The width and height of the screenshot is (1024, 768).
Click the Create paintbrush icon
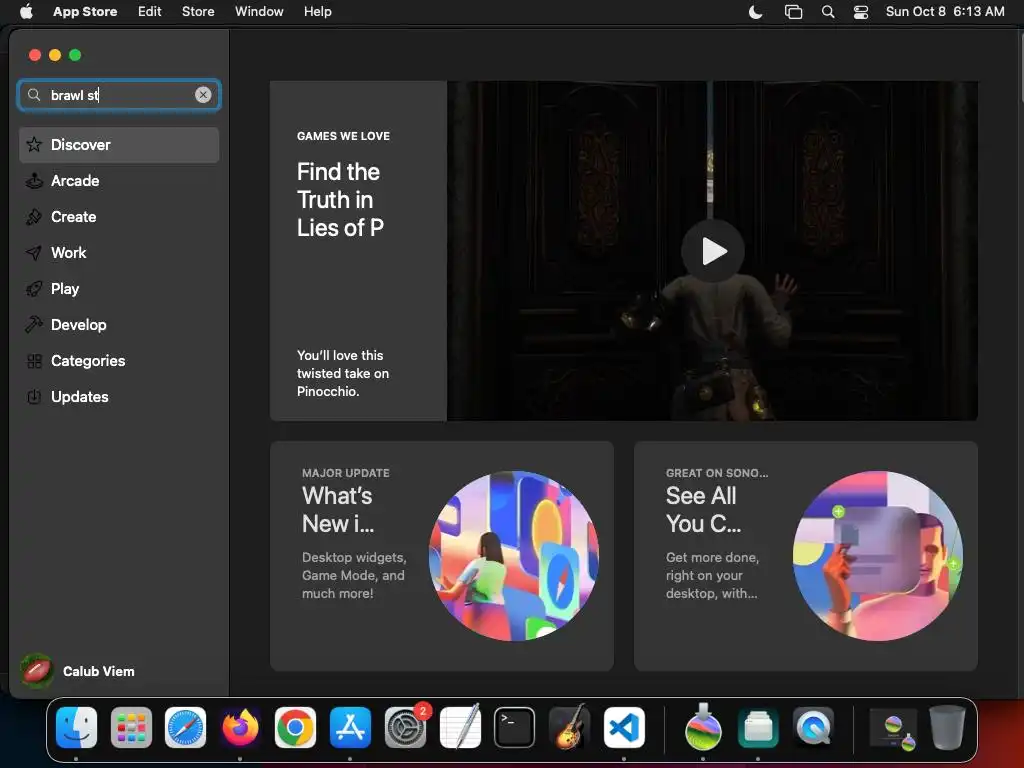[x=34, y=216]
